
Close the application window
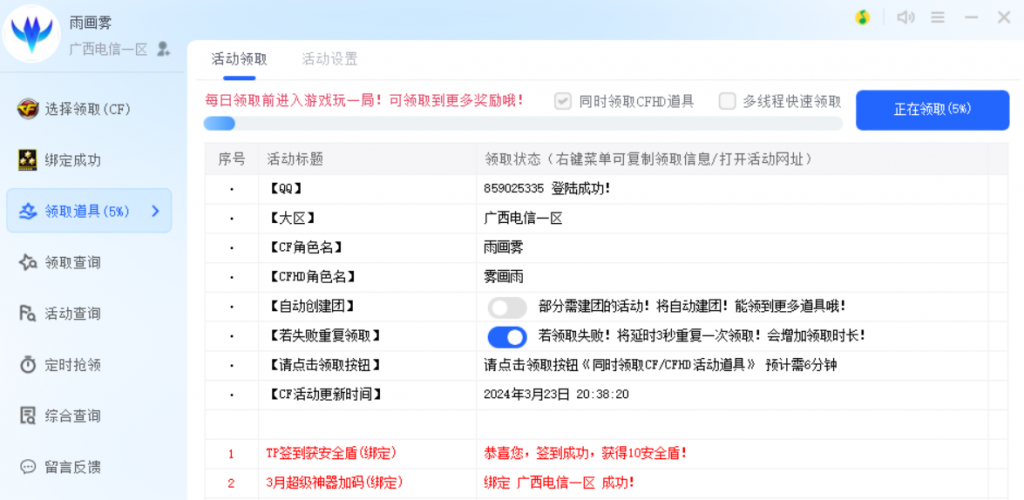1004,18
